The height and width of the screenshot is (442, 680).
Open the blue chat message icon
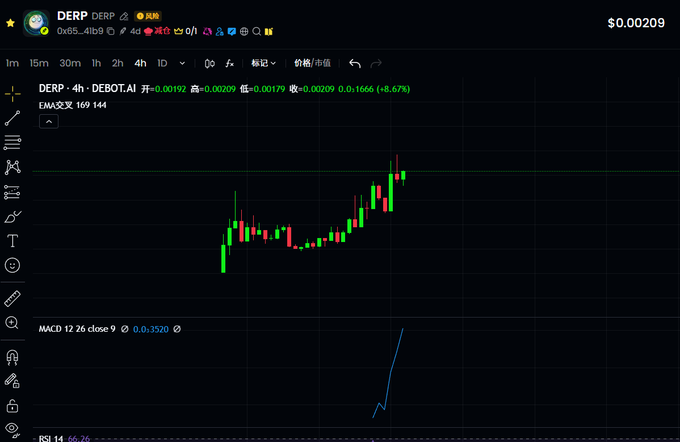point(232,31)
